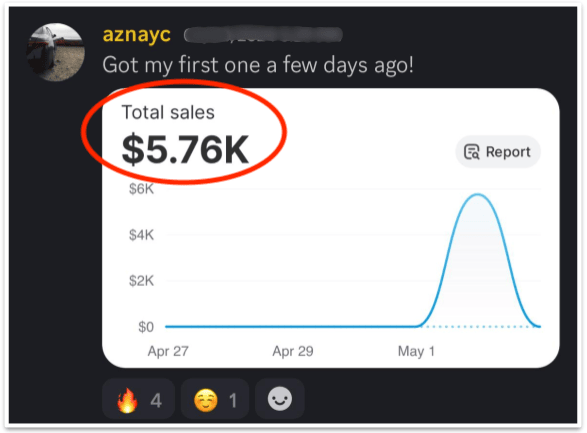Open the Report button

pos(498,152)
